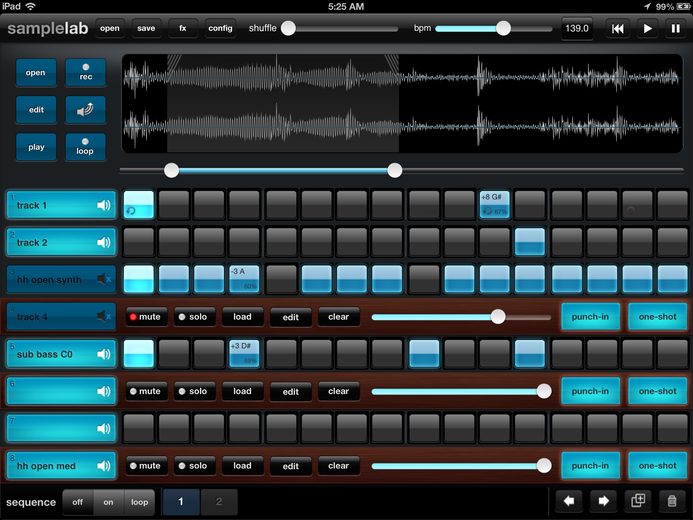
Task: Click the blue play sample button
Action: click(x=36, y=147)
